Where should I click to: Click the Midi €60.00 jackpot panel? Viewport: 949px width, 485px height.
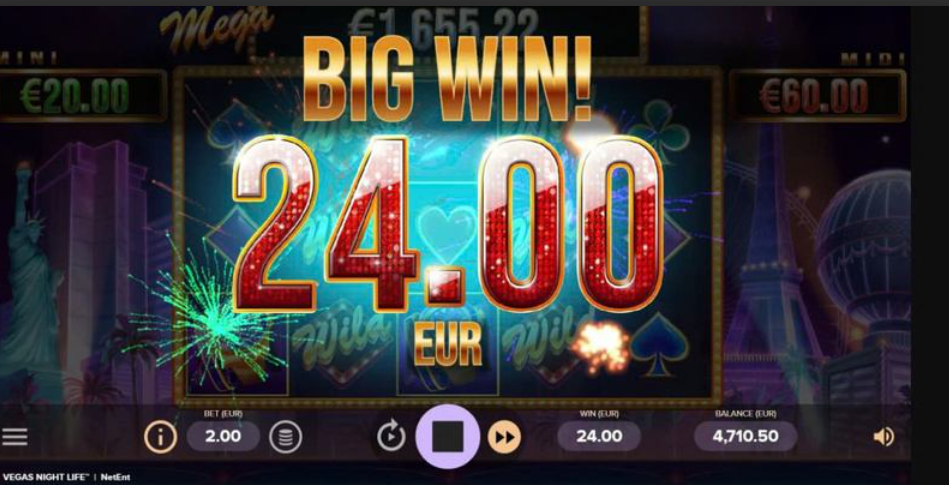click(818, 96)
